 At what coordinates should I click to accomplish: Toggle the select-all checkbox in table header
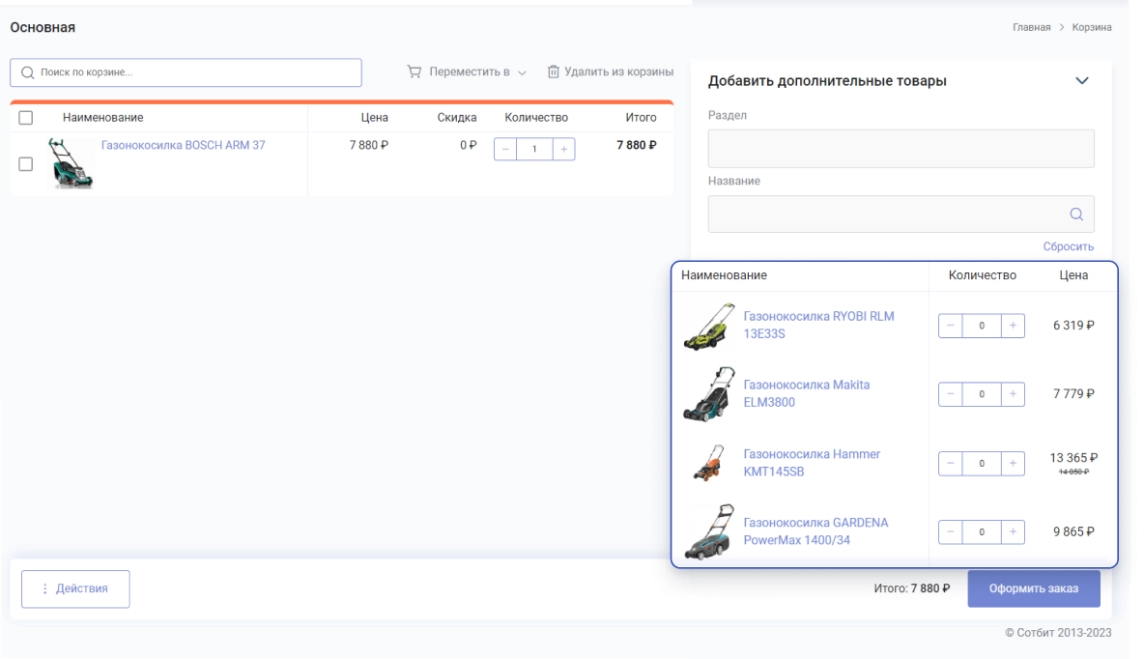pyautogui.click(x=26, y=117)
